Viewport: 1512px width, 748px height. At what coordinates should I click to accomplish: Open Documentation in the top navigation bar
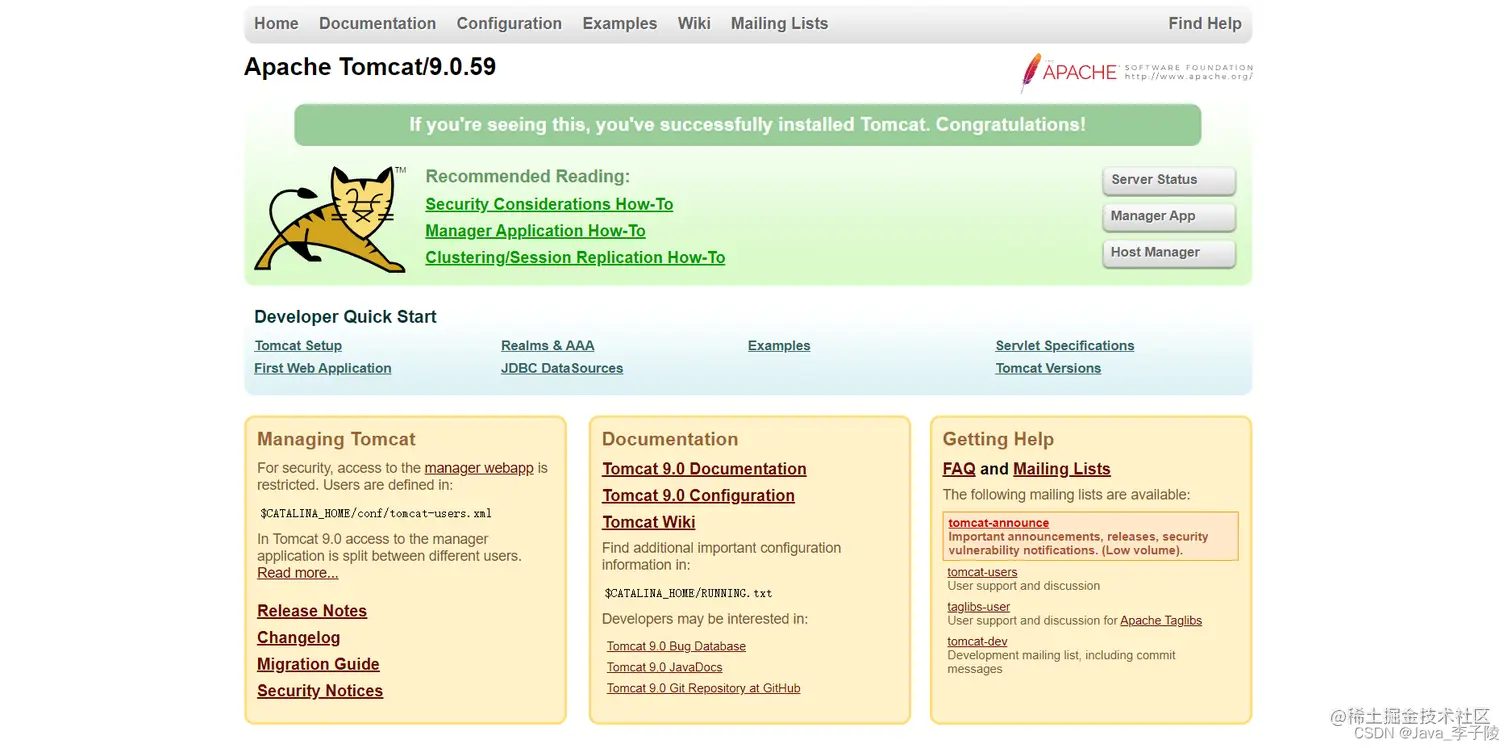click(x=377, y=23)
